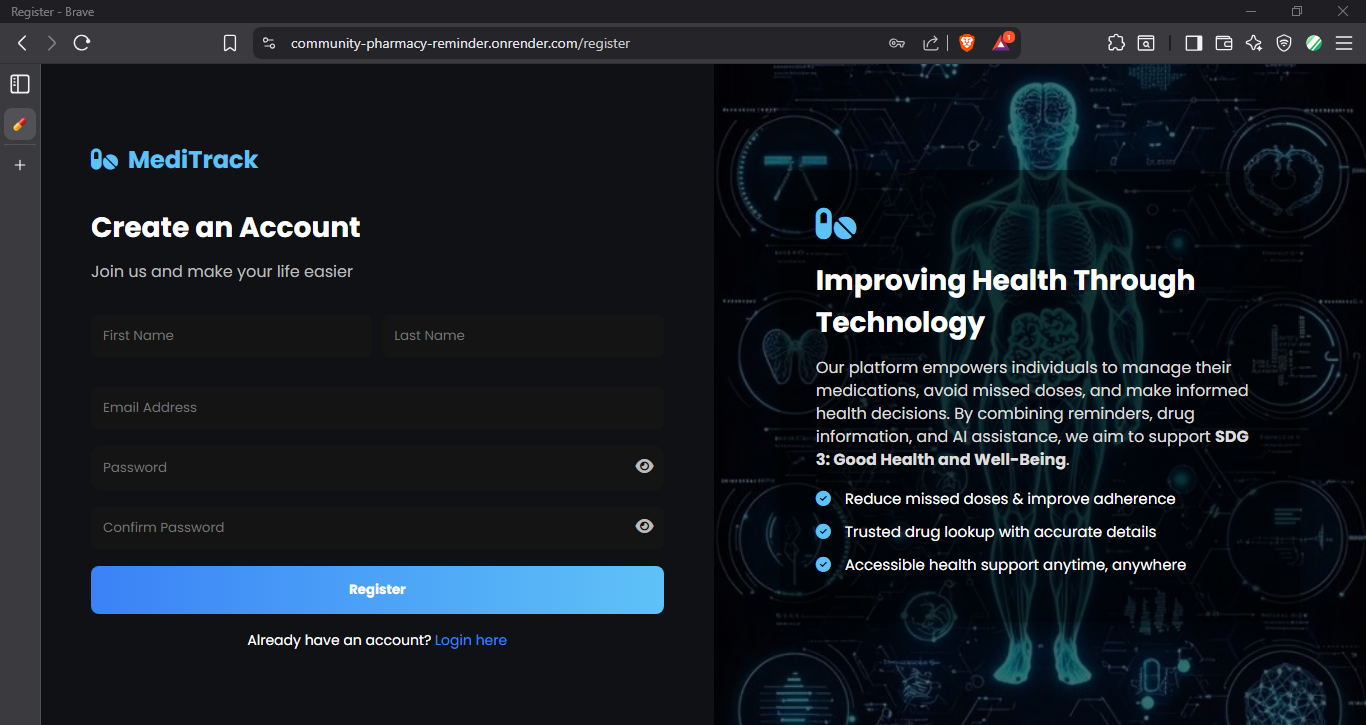Open the browser extensions puzzle icon

pyautogui.click(x=1116, y=43)
